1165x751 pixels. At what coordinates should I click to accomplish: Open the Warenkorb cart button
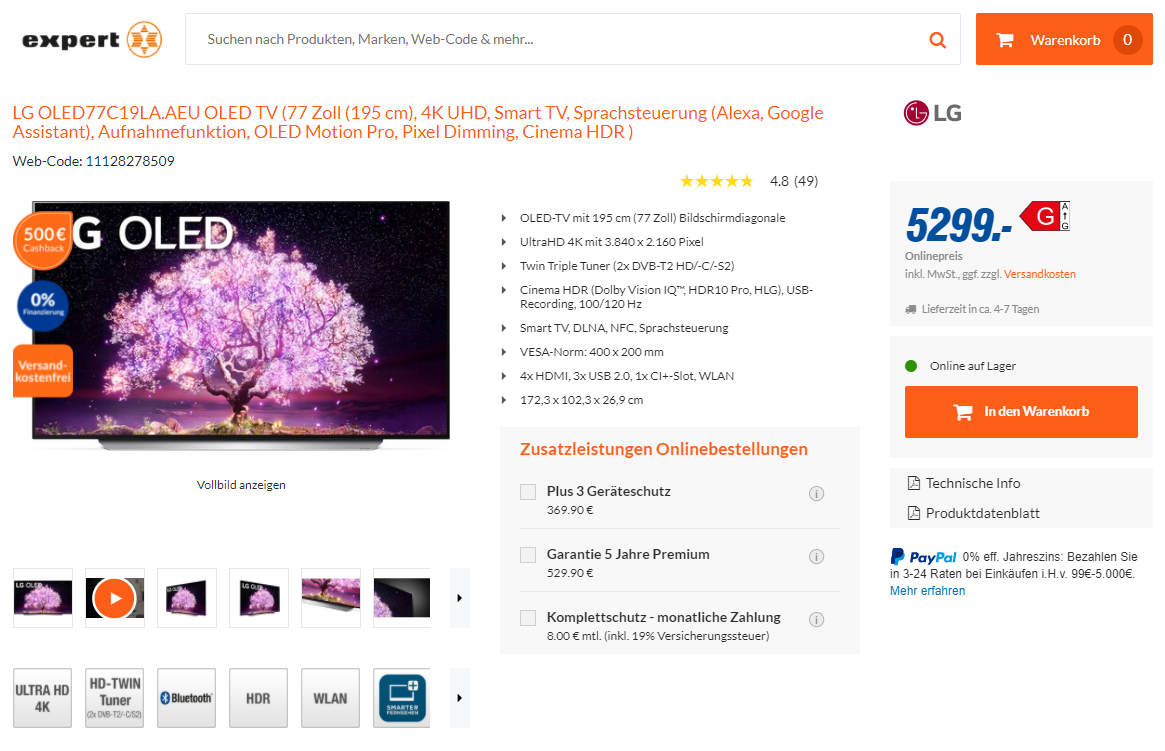pyautogui.click(x=1064, y=39)
